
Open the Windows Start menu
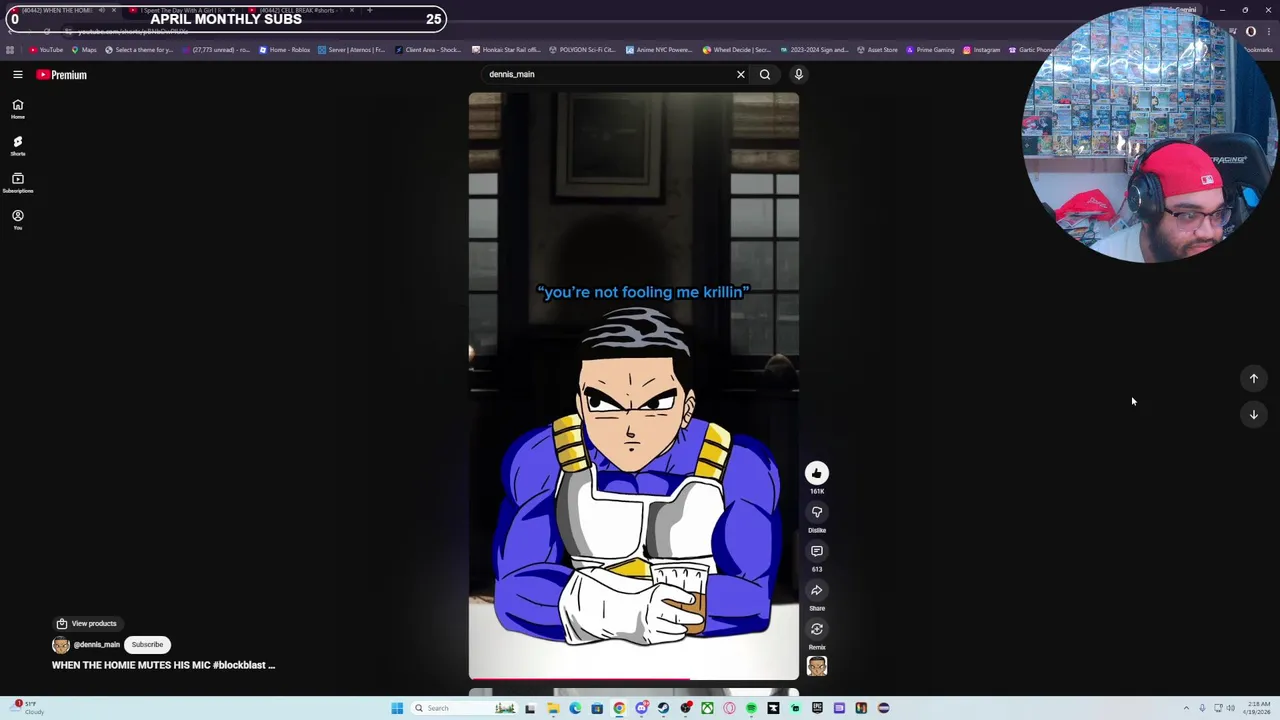click(397, 708)
